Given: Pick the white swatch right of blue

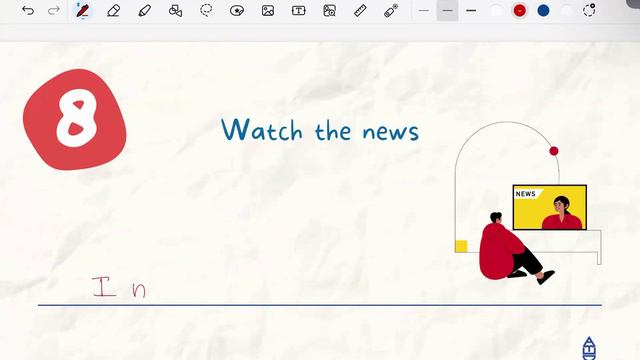Looking at the screenshot, I should (567, 11).
